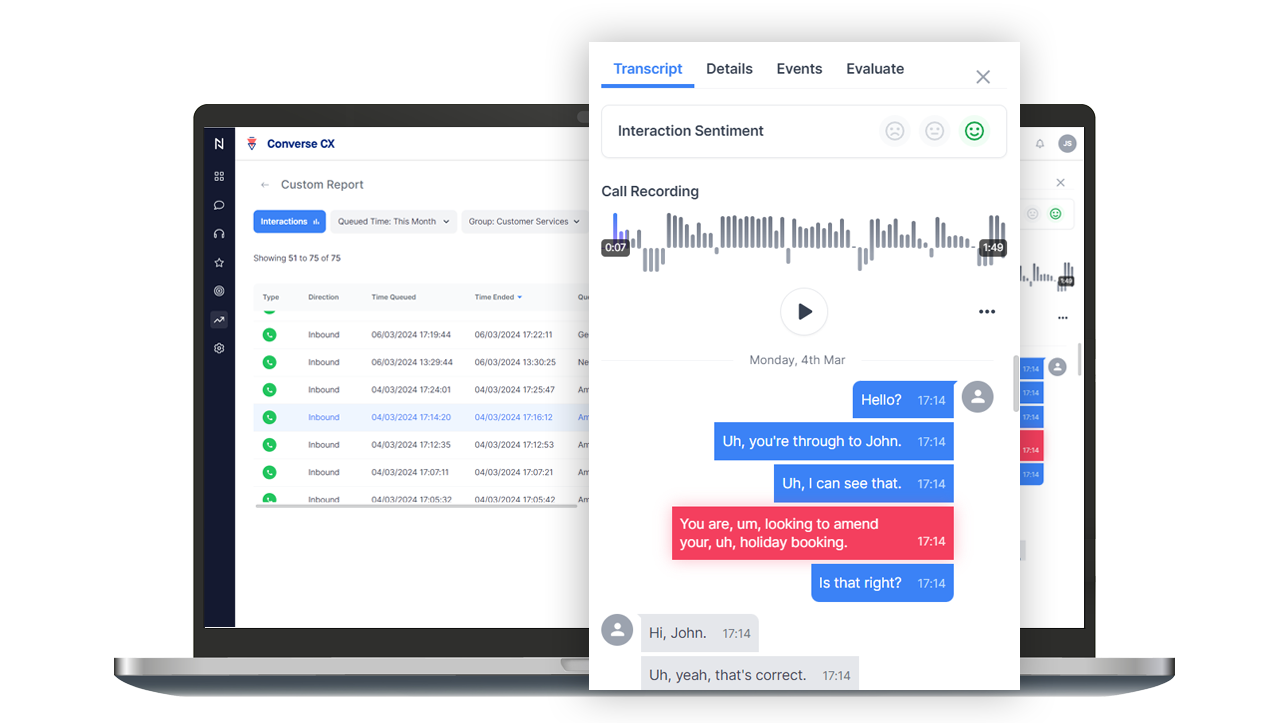
Task: Select the headset interactions icon in sidebar
Action: point(219,233)
